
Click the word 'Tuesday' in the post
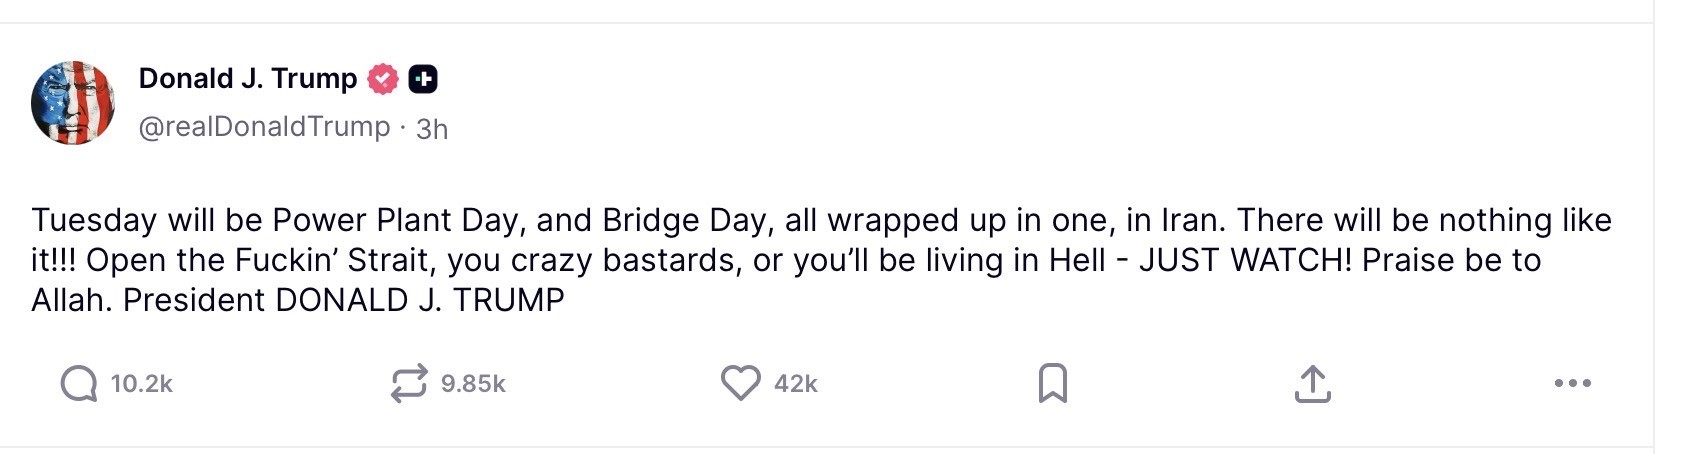point(94,220)
